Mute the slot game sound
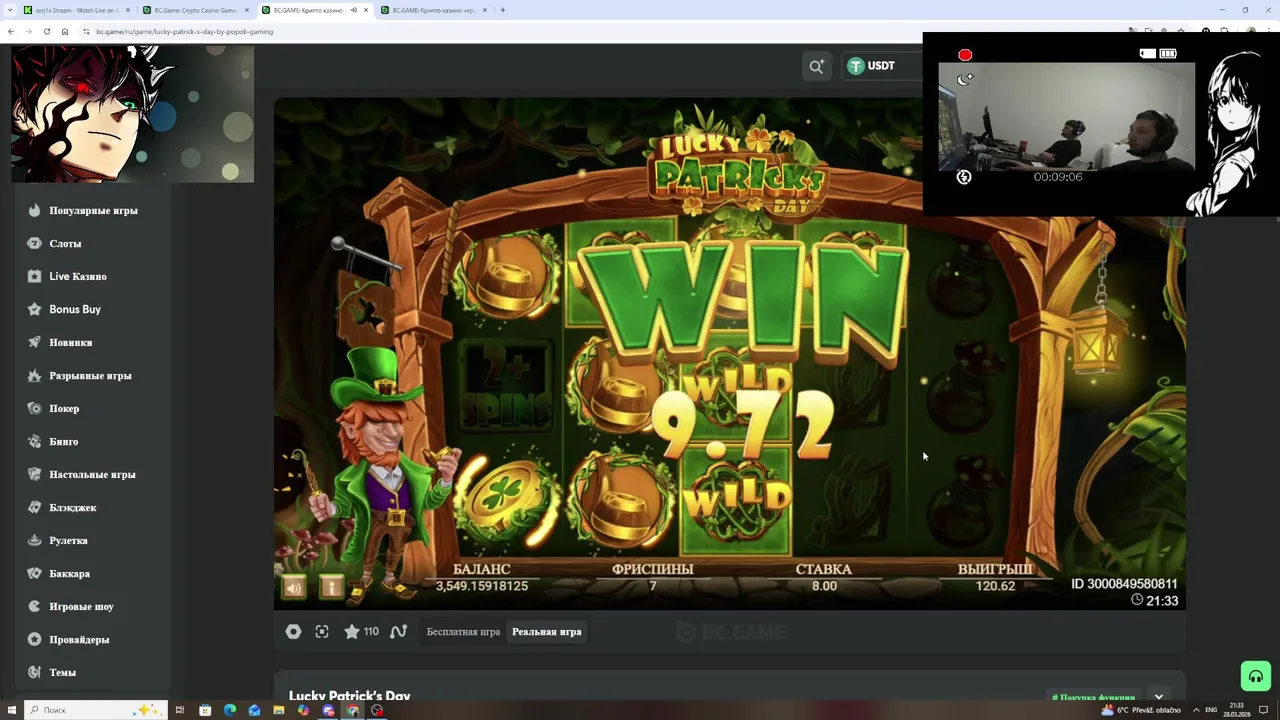Screen dimensions: 1280x720 [294, 587]
